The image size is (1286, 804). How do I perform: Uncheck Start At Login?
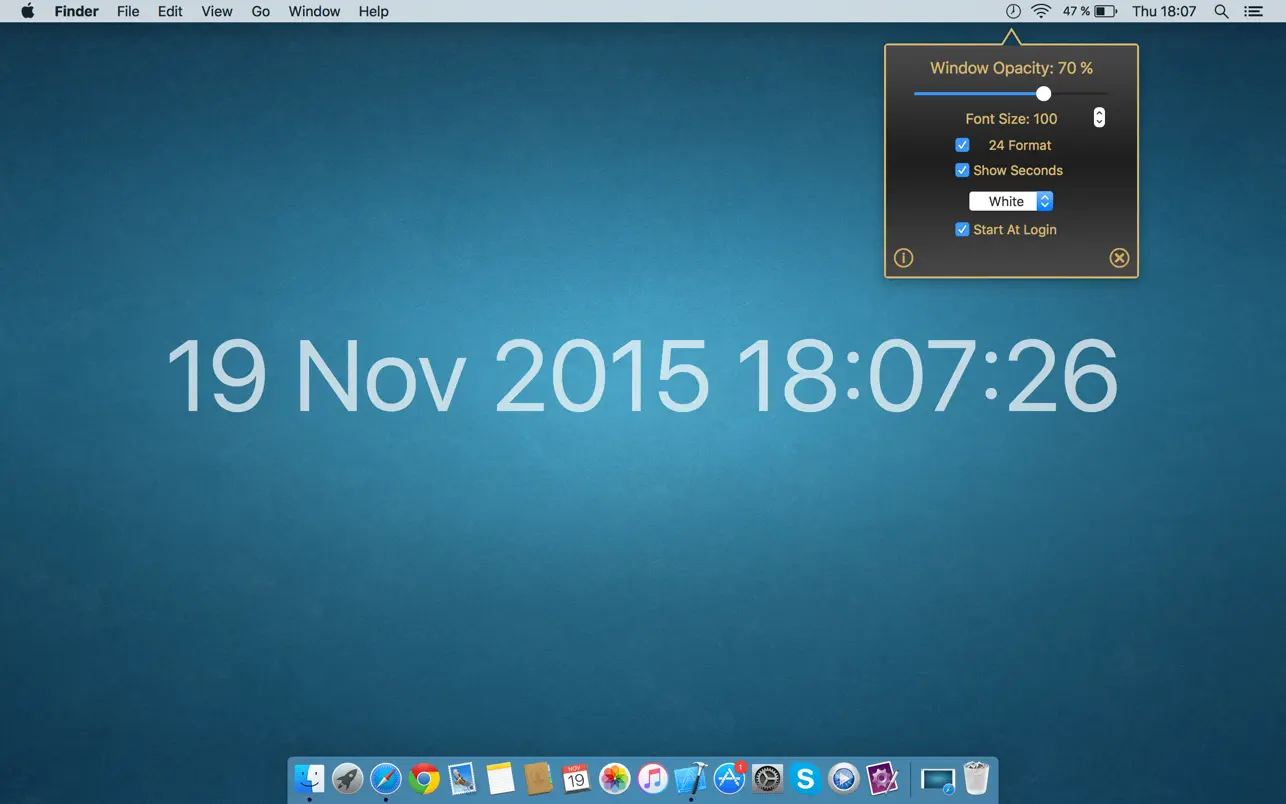click(962, 229)
